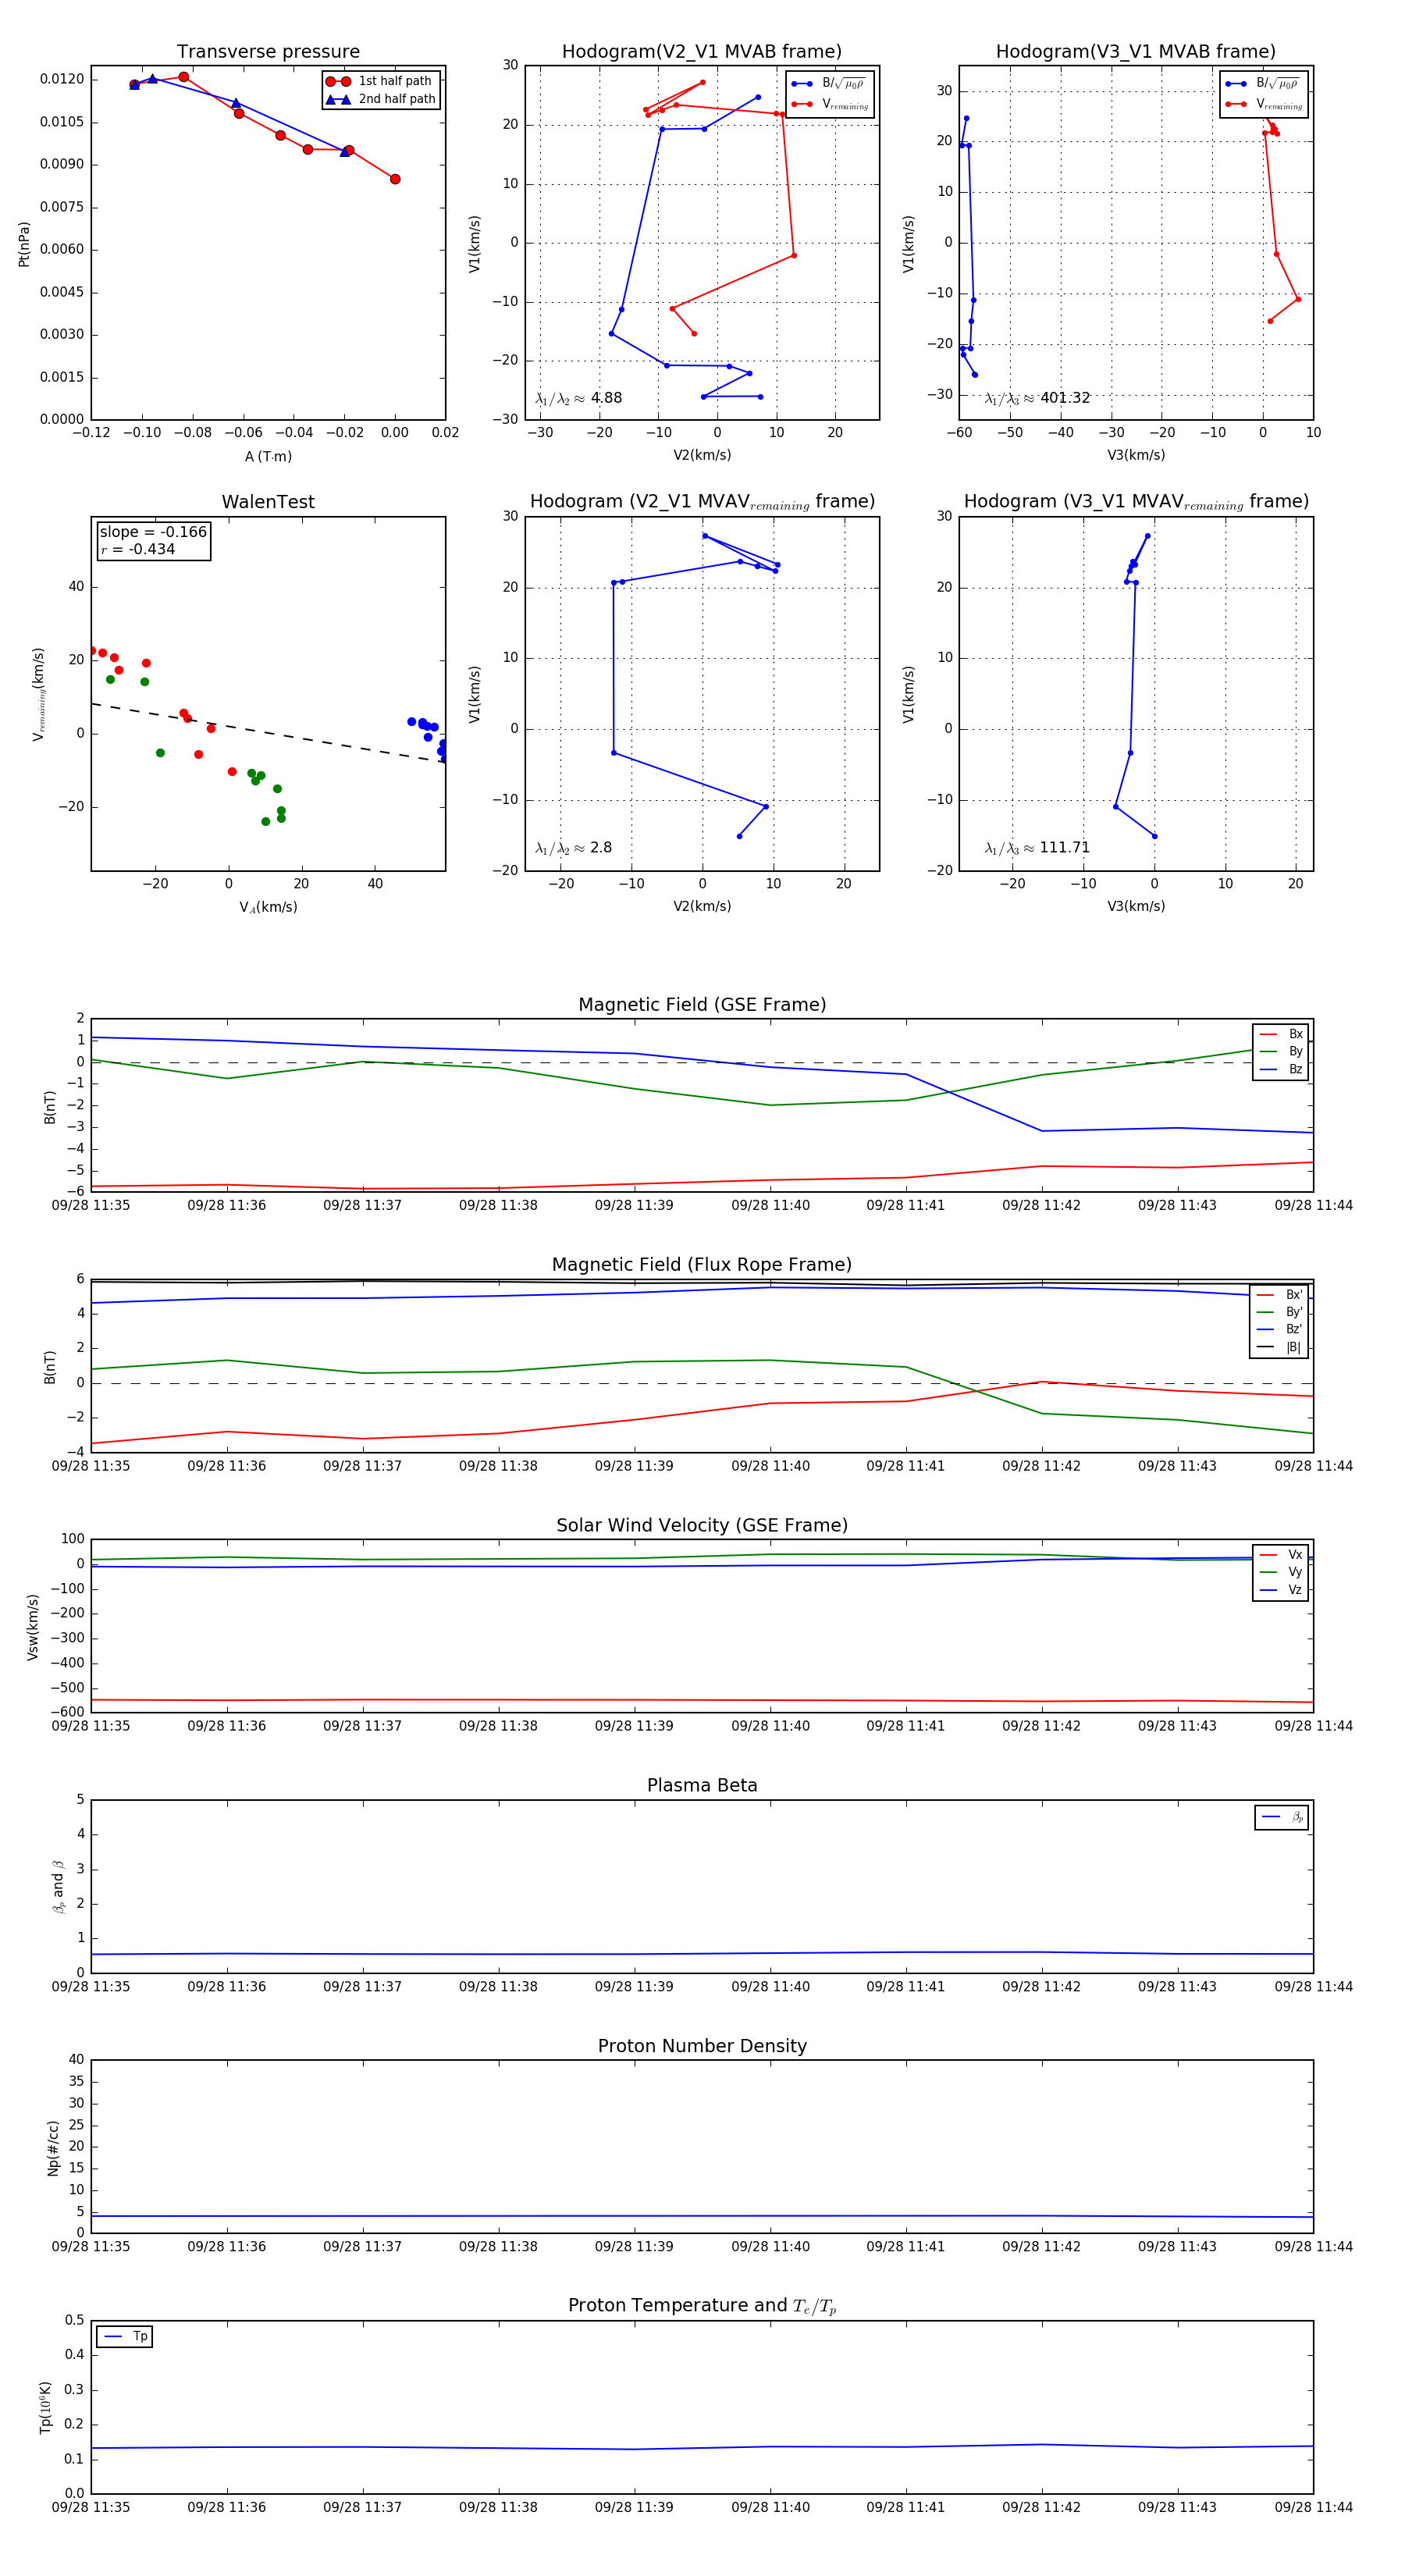Click V2(km/s) x-axis label under V2_V1 MVAB hodogram

click(x=702, y=455)
